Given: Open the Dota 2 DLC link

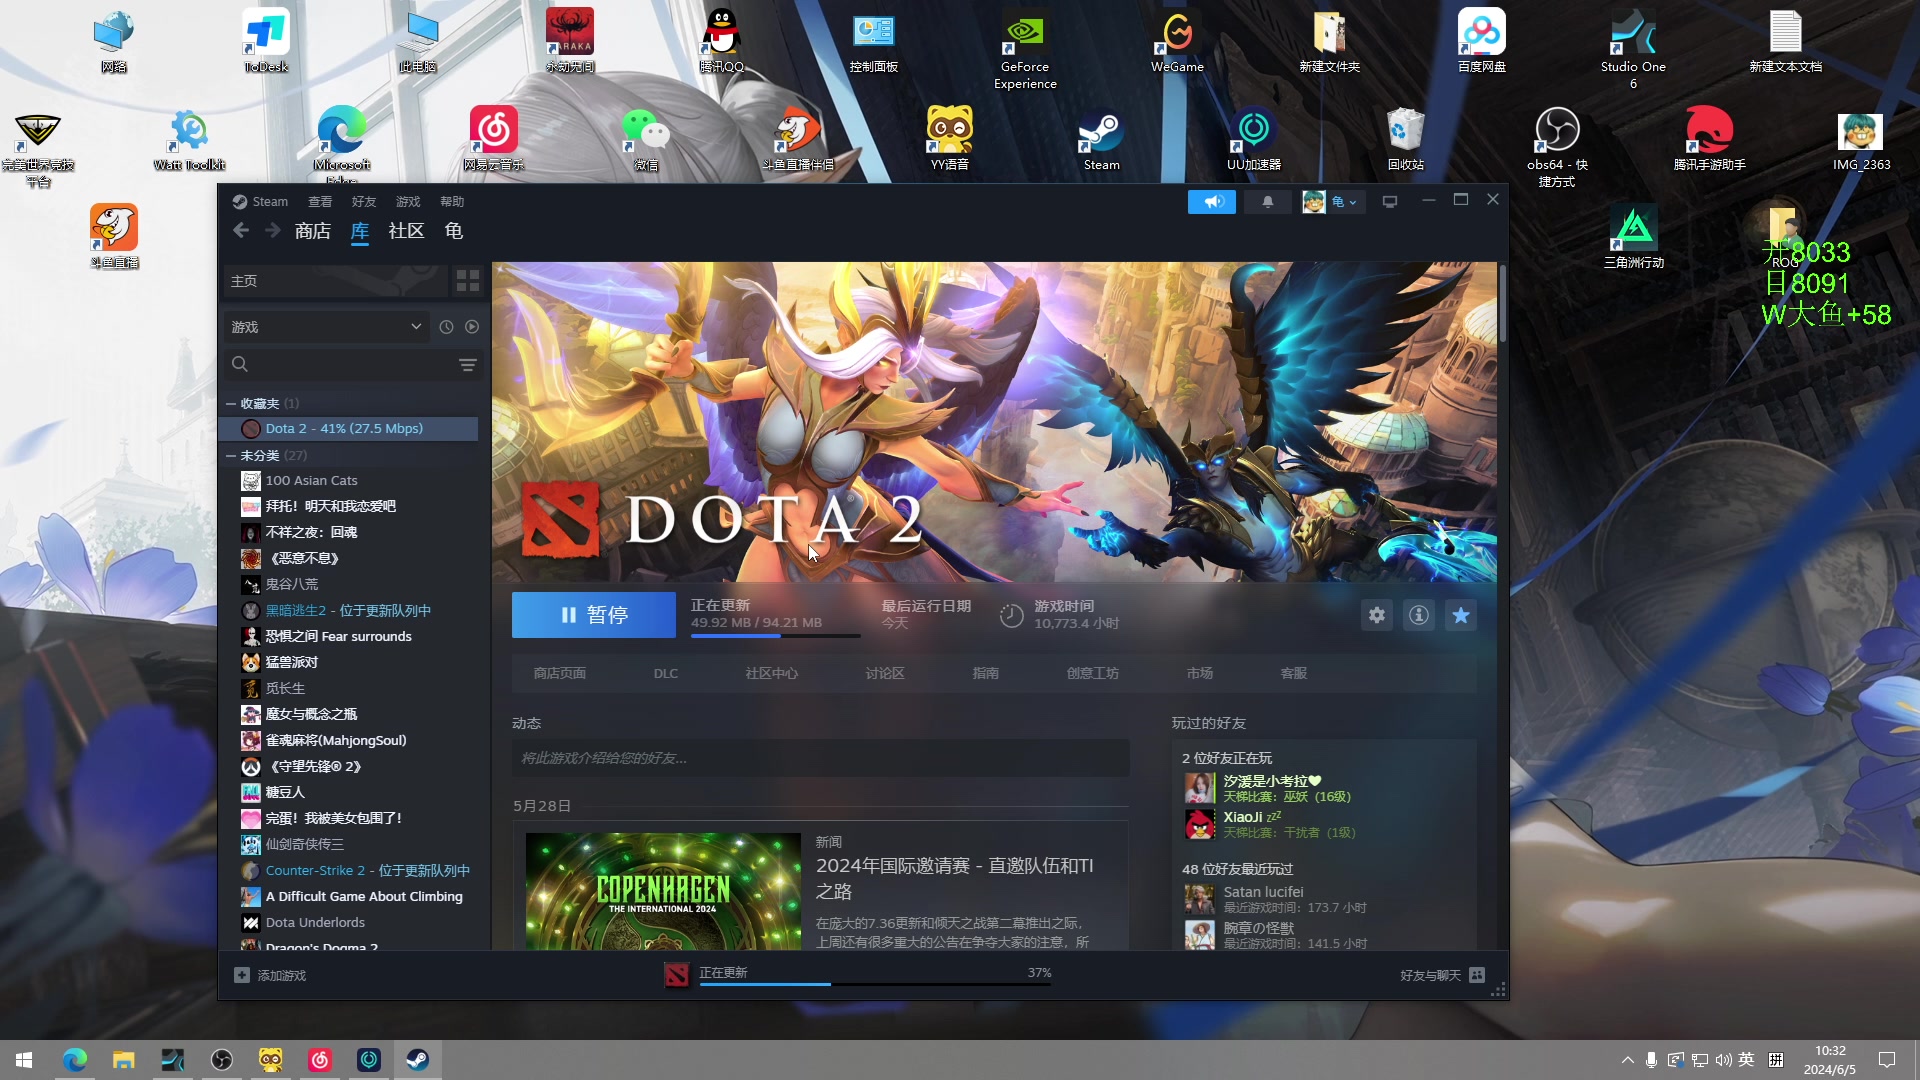Looking at the screenshot, I should click(666, 673).
